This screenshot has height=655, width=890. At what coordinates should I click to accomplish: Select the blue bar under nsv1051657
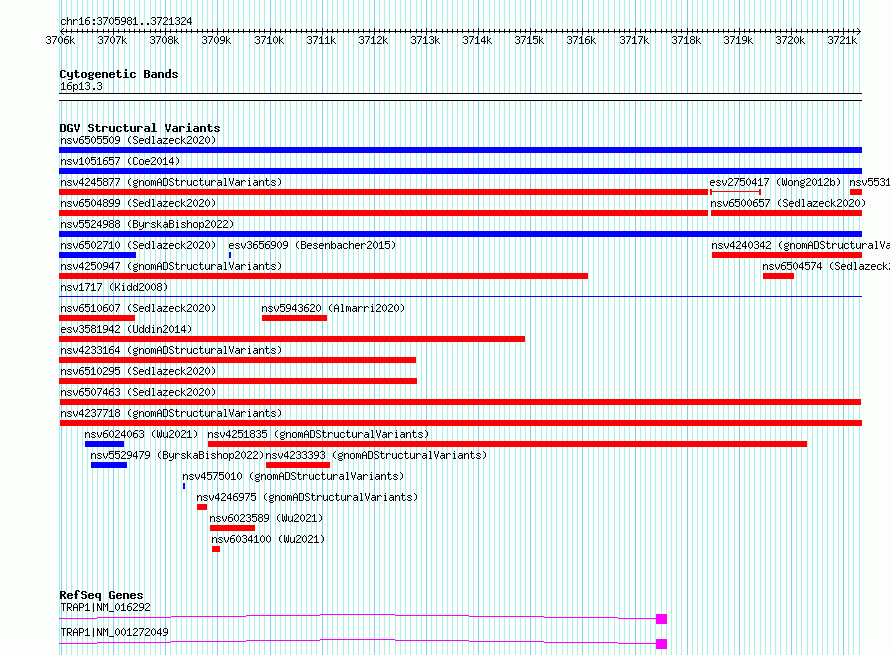(460, 171)
